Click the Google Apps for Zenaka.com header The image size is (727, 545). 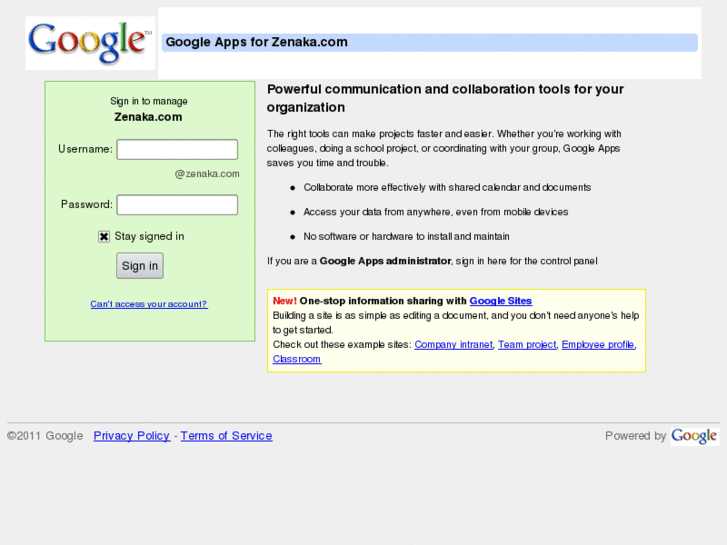257,42
